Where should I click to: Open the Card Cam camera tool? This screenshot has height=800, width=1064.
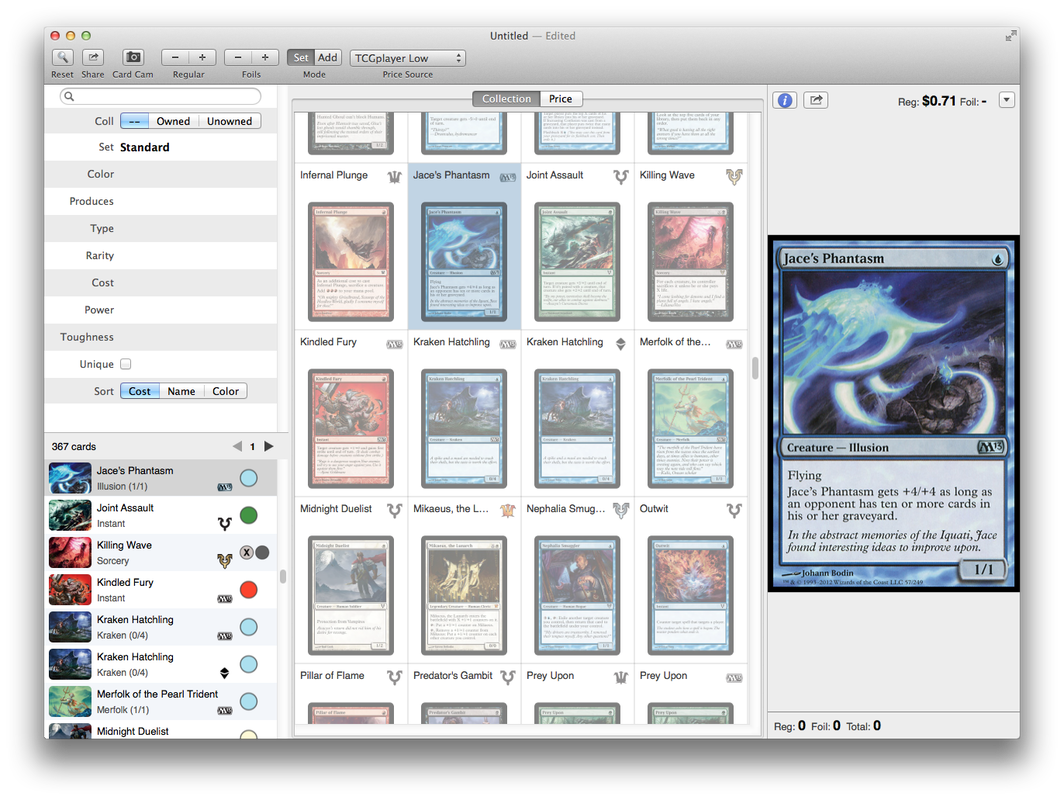point(132,57)
